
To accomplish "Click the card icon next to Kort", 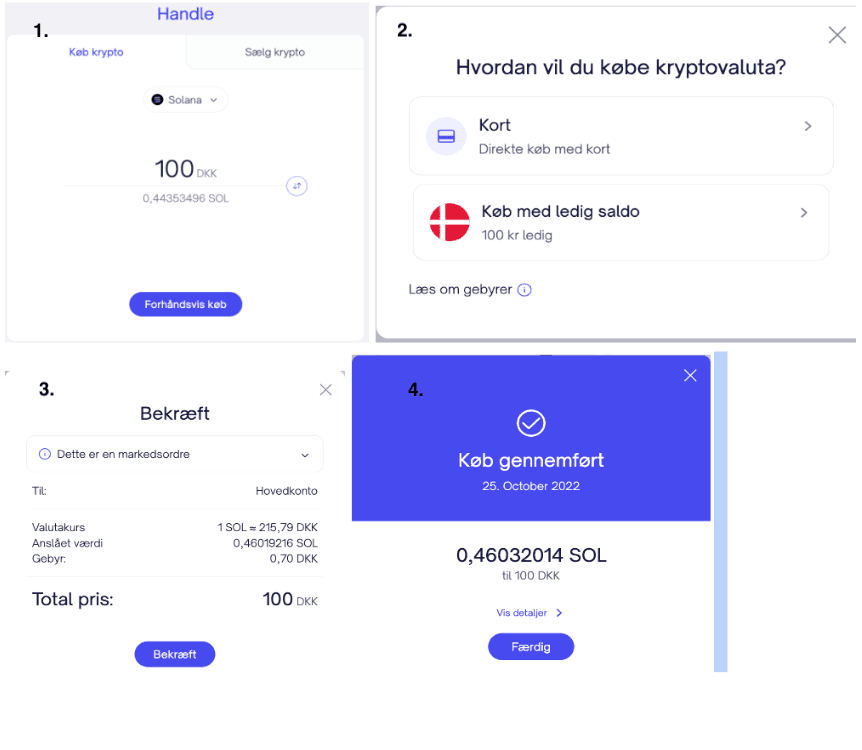I will pyautogui.click(x=446, y=136).
